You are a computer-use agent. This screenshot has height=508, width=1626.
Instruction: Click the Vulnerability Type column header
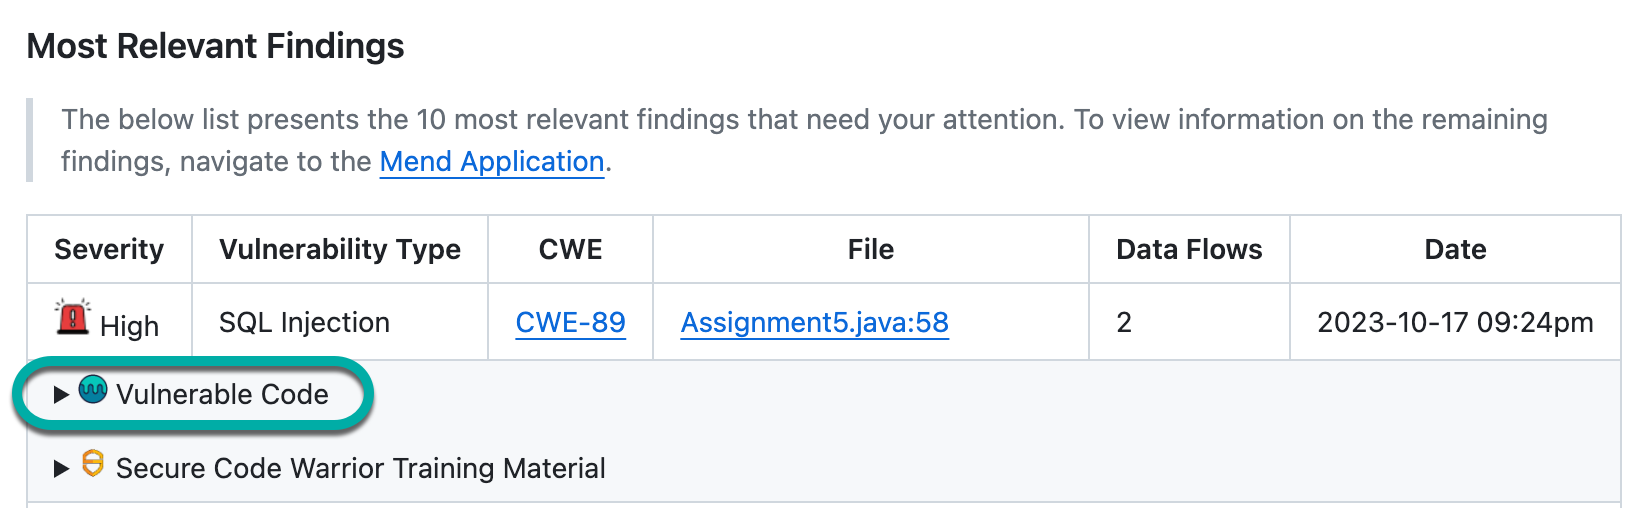point(340,249)
